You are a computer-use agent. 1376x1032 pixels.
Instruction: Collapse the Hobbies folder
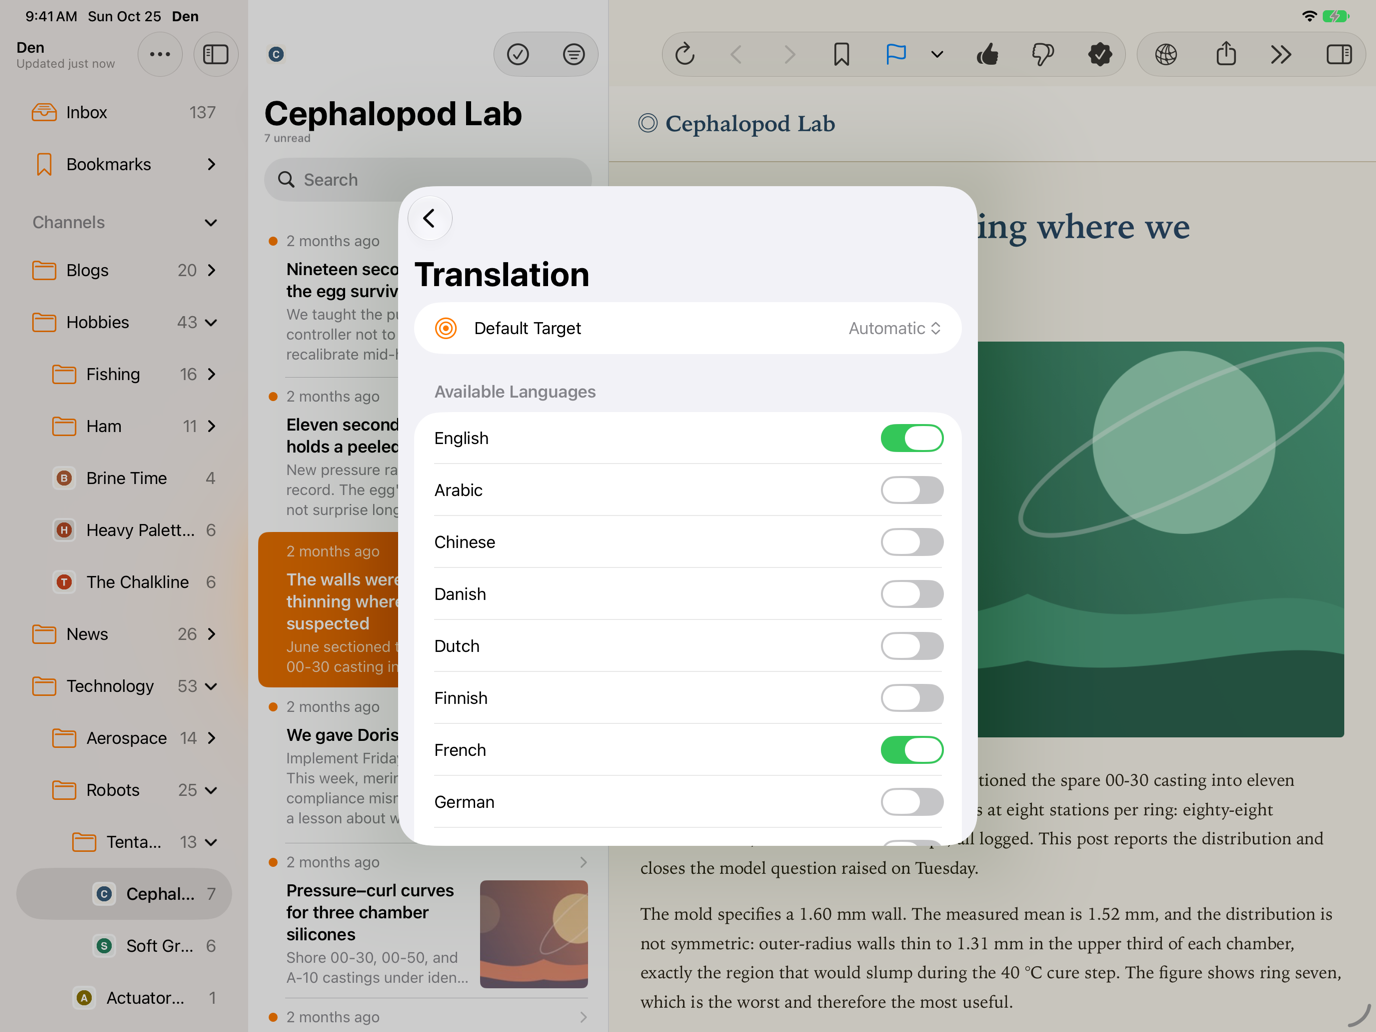[211, 322]
